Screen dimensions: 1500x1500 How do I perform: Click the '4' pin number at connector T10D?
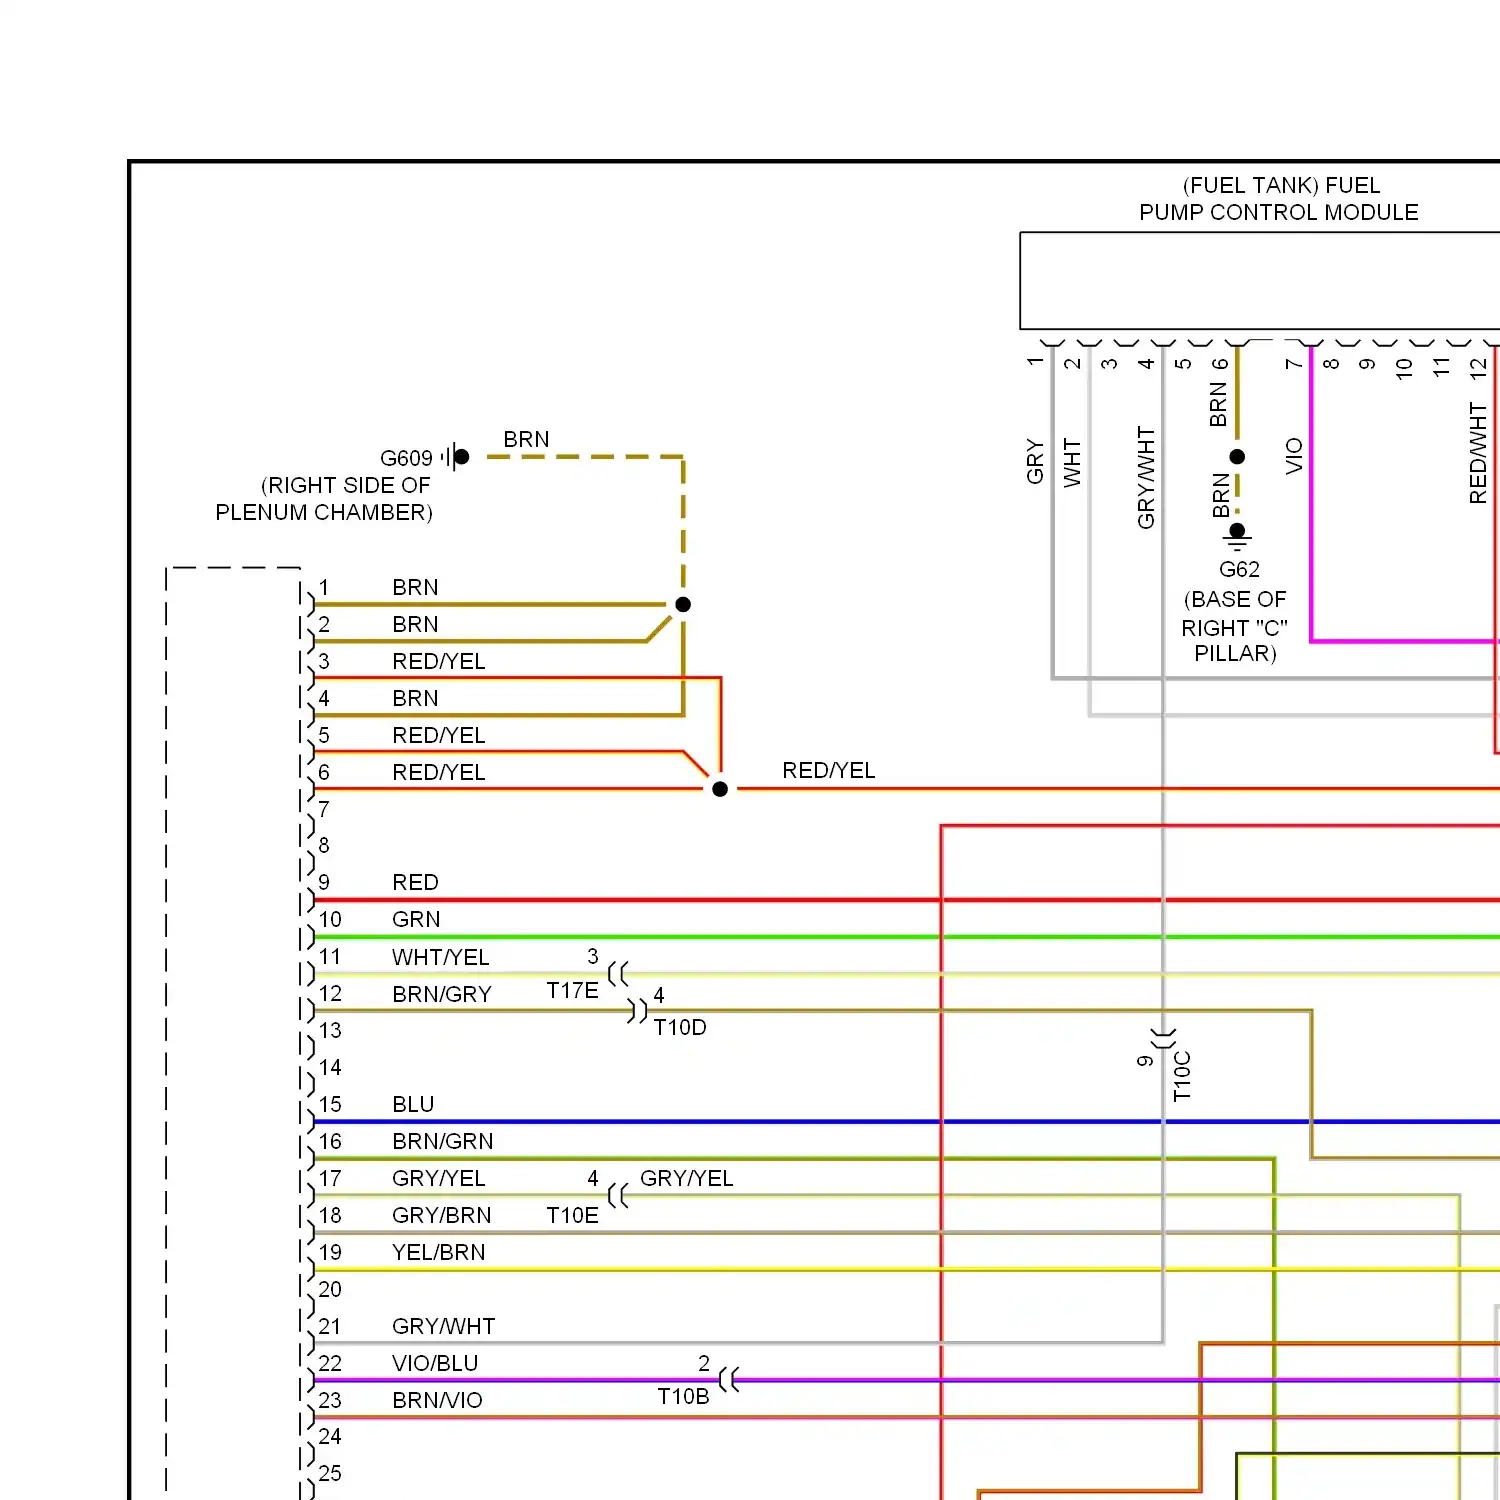pos(659,995)
